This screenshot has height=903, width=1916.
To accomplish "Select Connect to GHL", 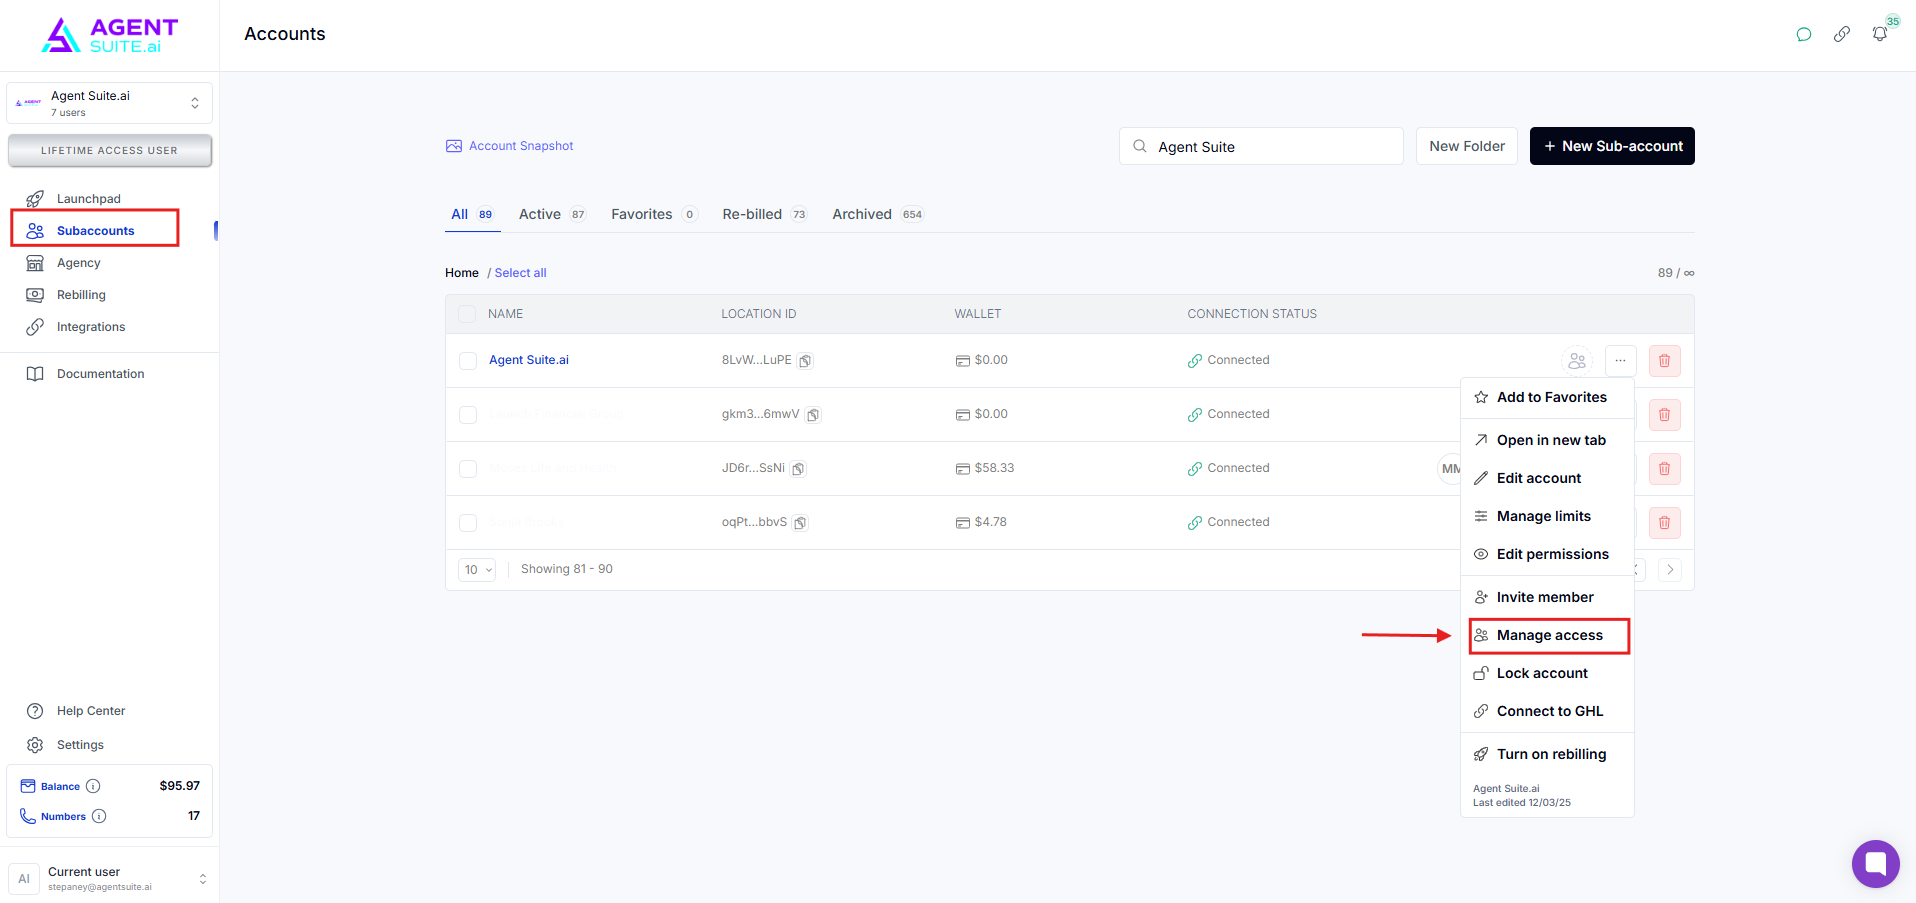I will pos(1547,711).
